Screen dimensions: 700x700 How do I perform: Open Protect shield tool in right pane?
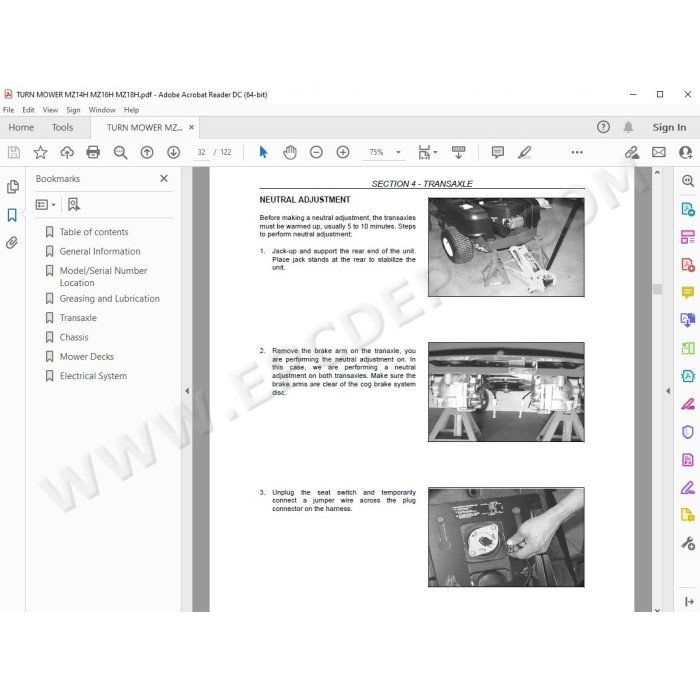point(688,432)
